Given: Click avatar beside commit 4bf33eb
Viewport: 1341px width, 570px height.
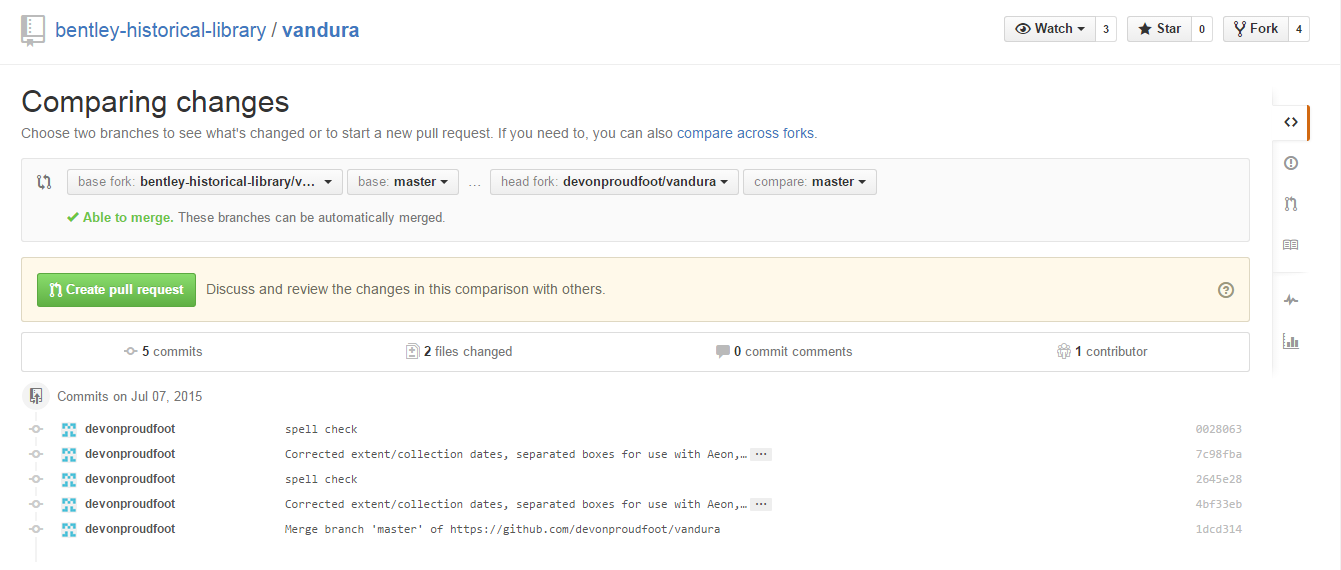Looking at the screenshot, I should click(x=69, y=504).
